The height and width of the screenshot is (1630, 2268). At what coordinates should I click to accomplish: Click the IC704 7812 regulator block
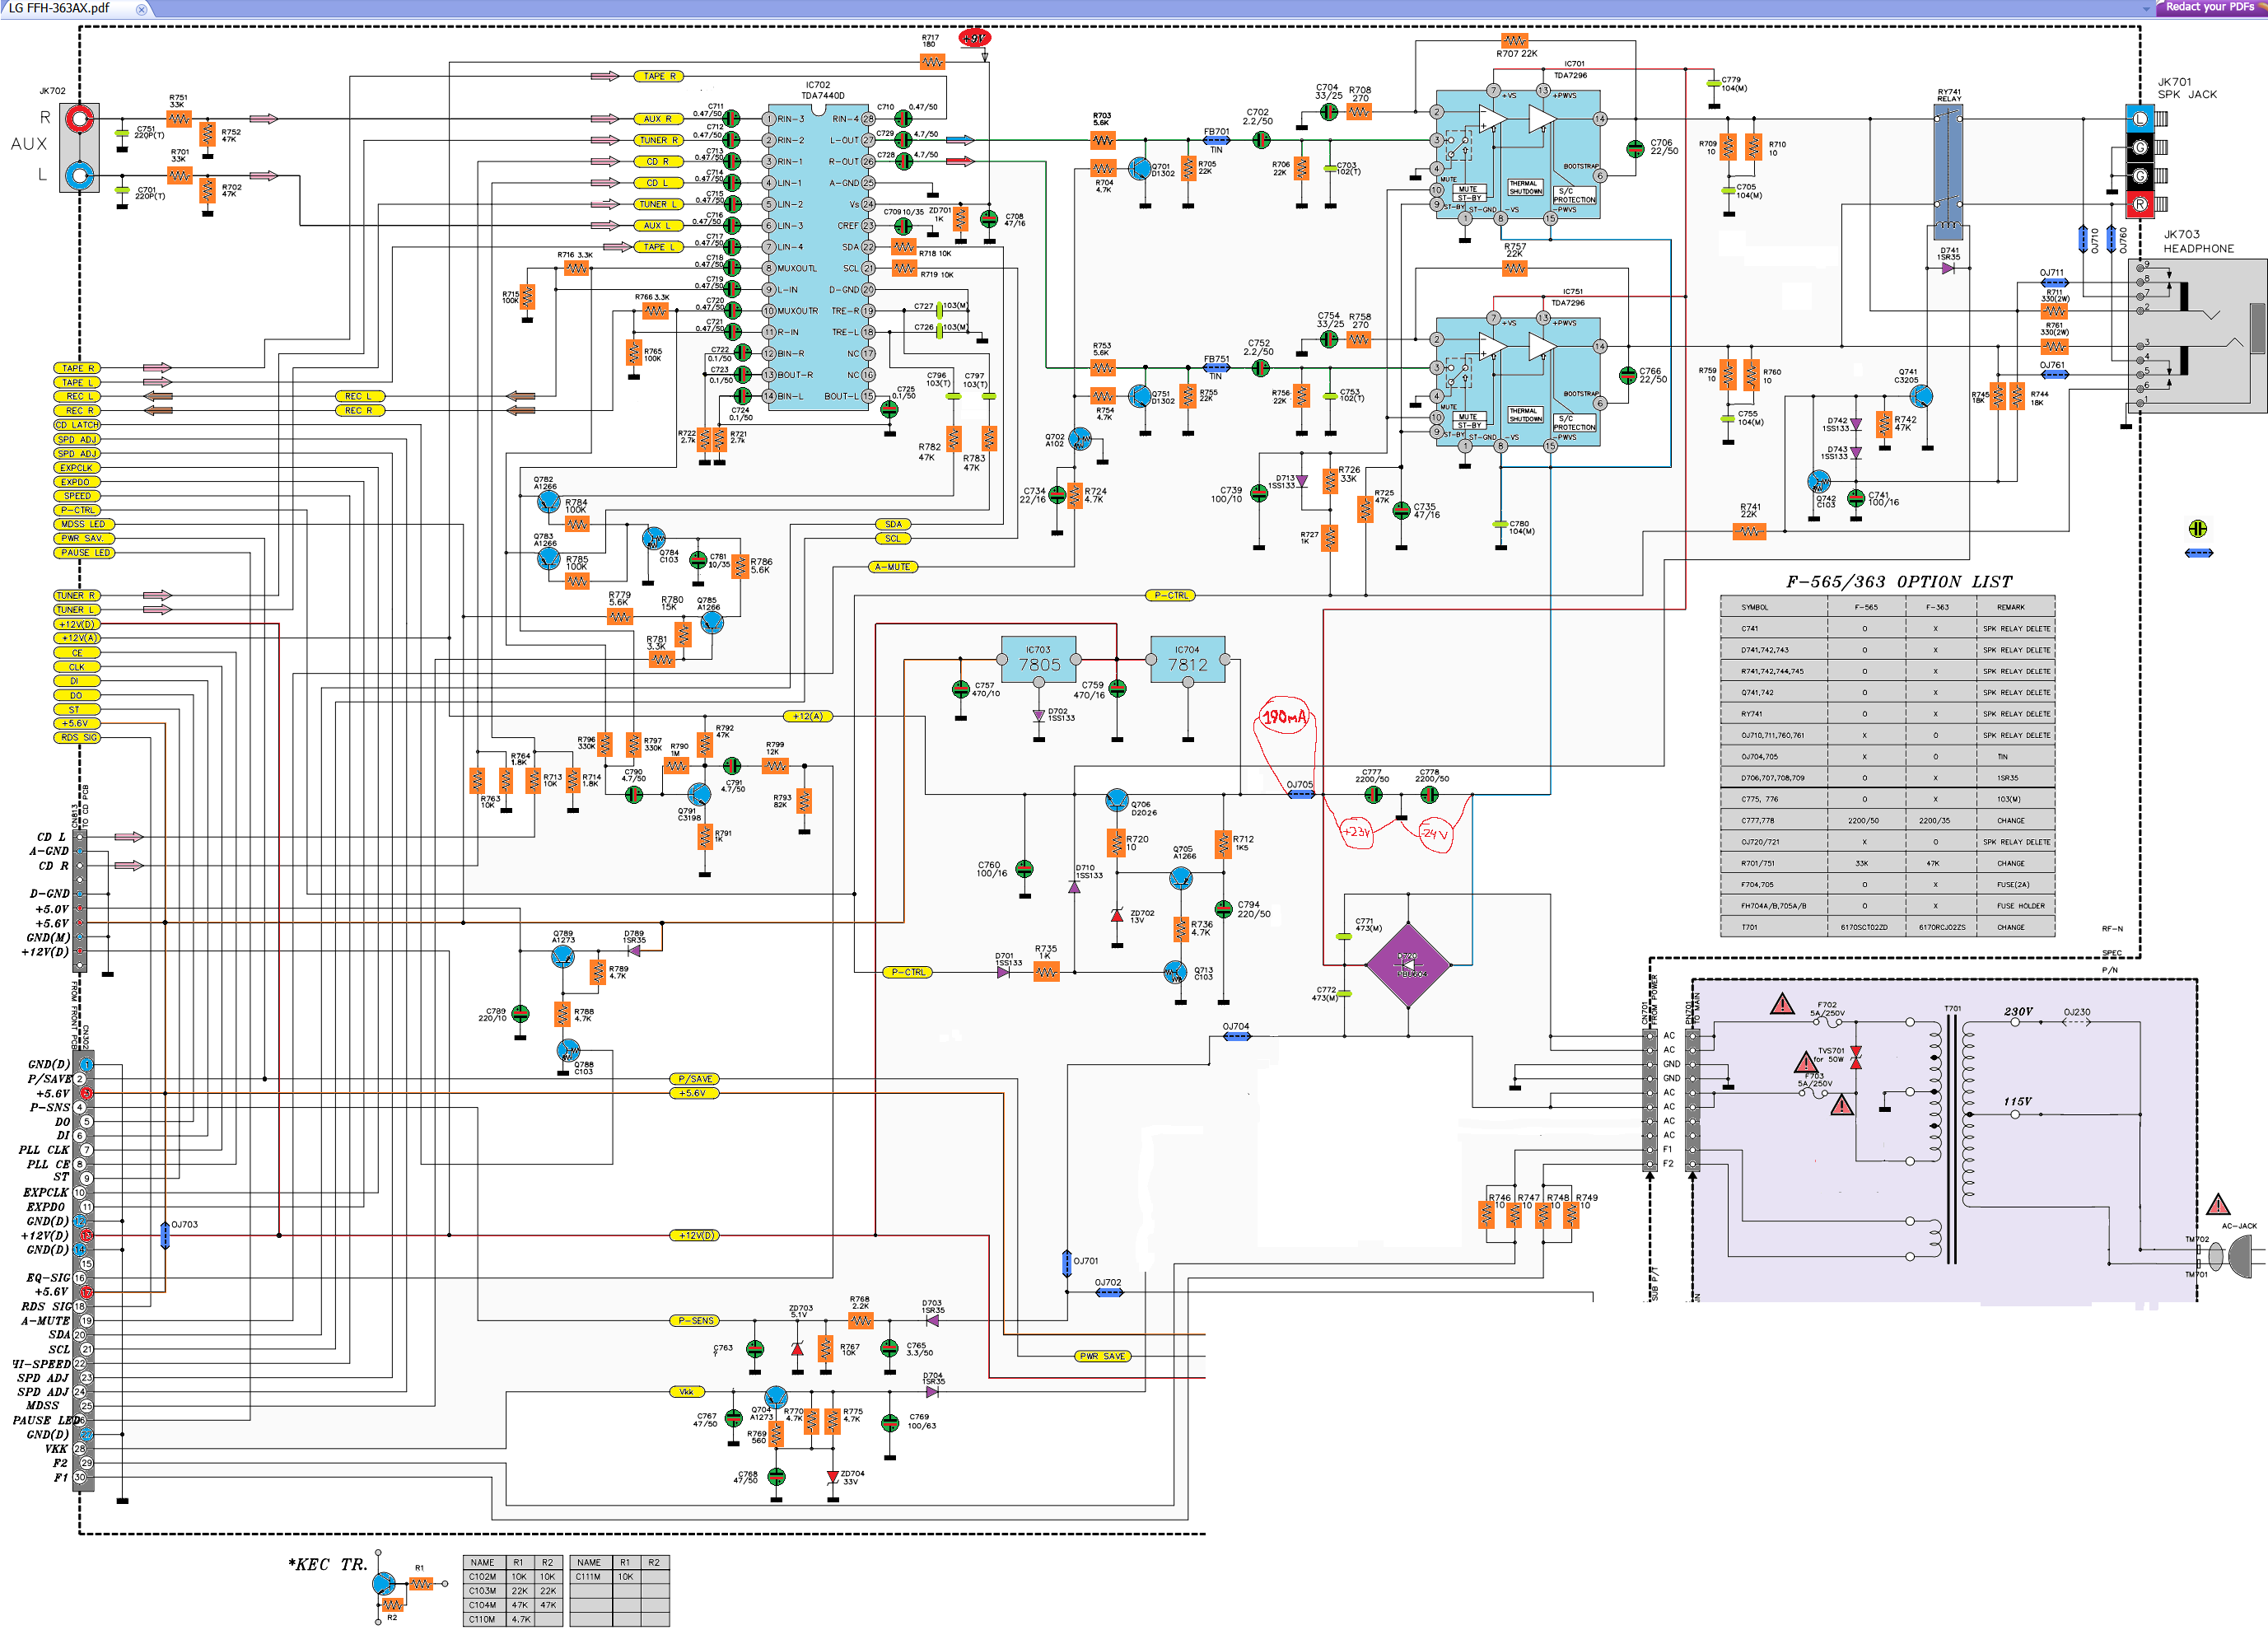1187,659
